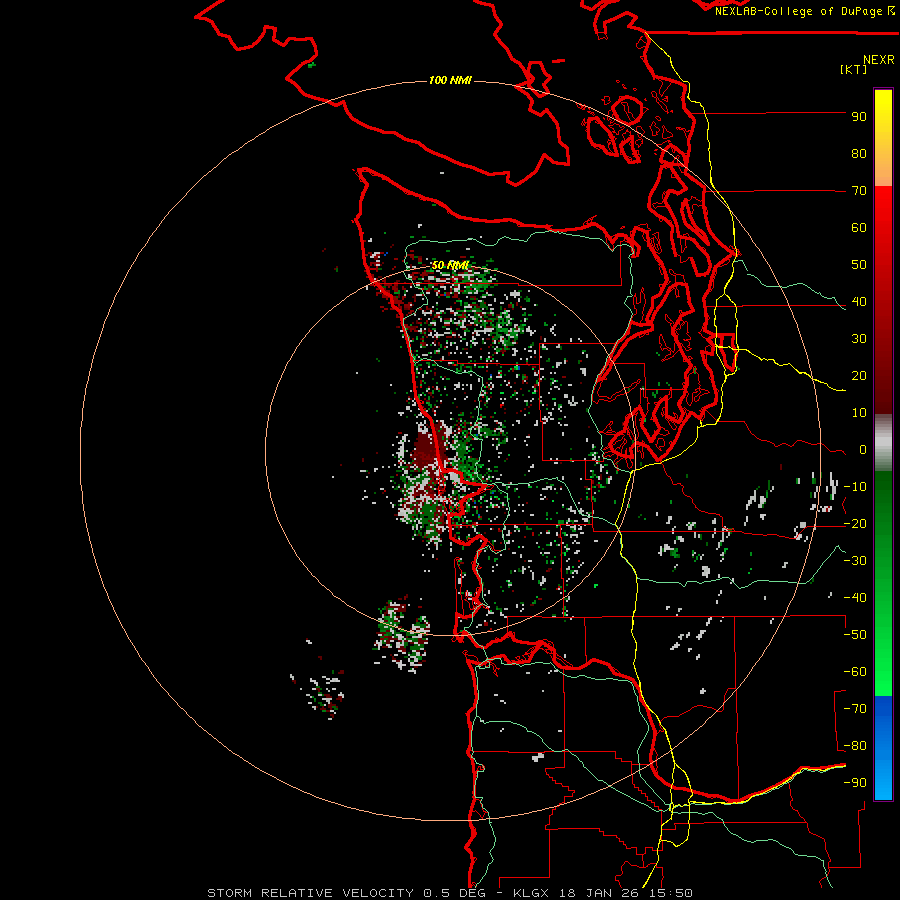Click the 0 knot scale label

pos(863,450)
